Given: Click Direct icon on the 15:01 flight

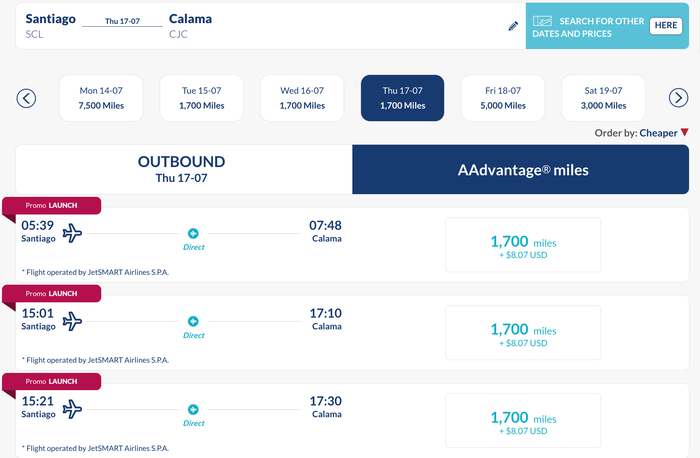Looking at the screenshot, I should click(193, 321).
